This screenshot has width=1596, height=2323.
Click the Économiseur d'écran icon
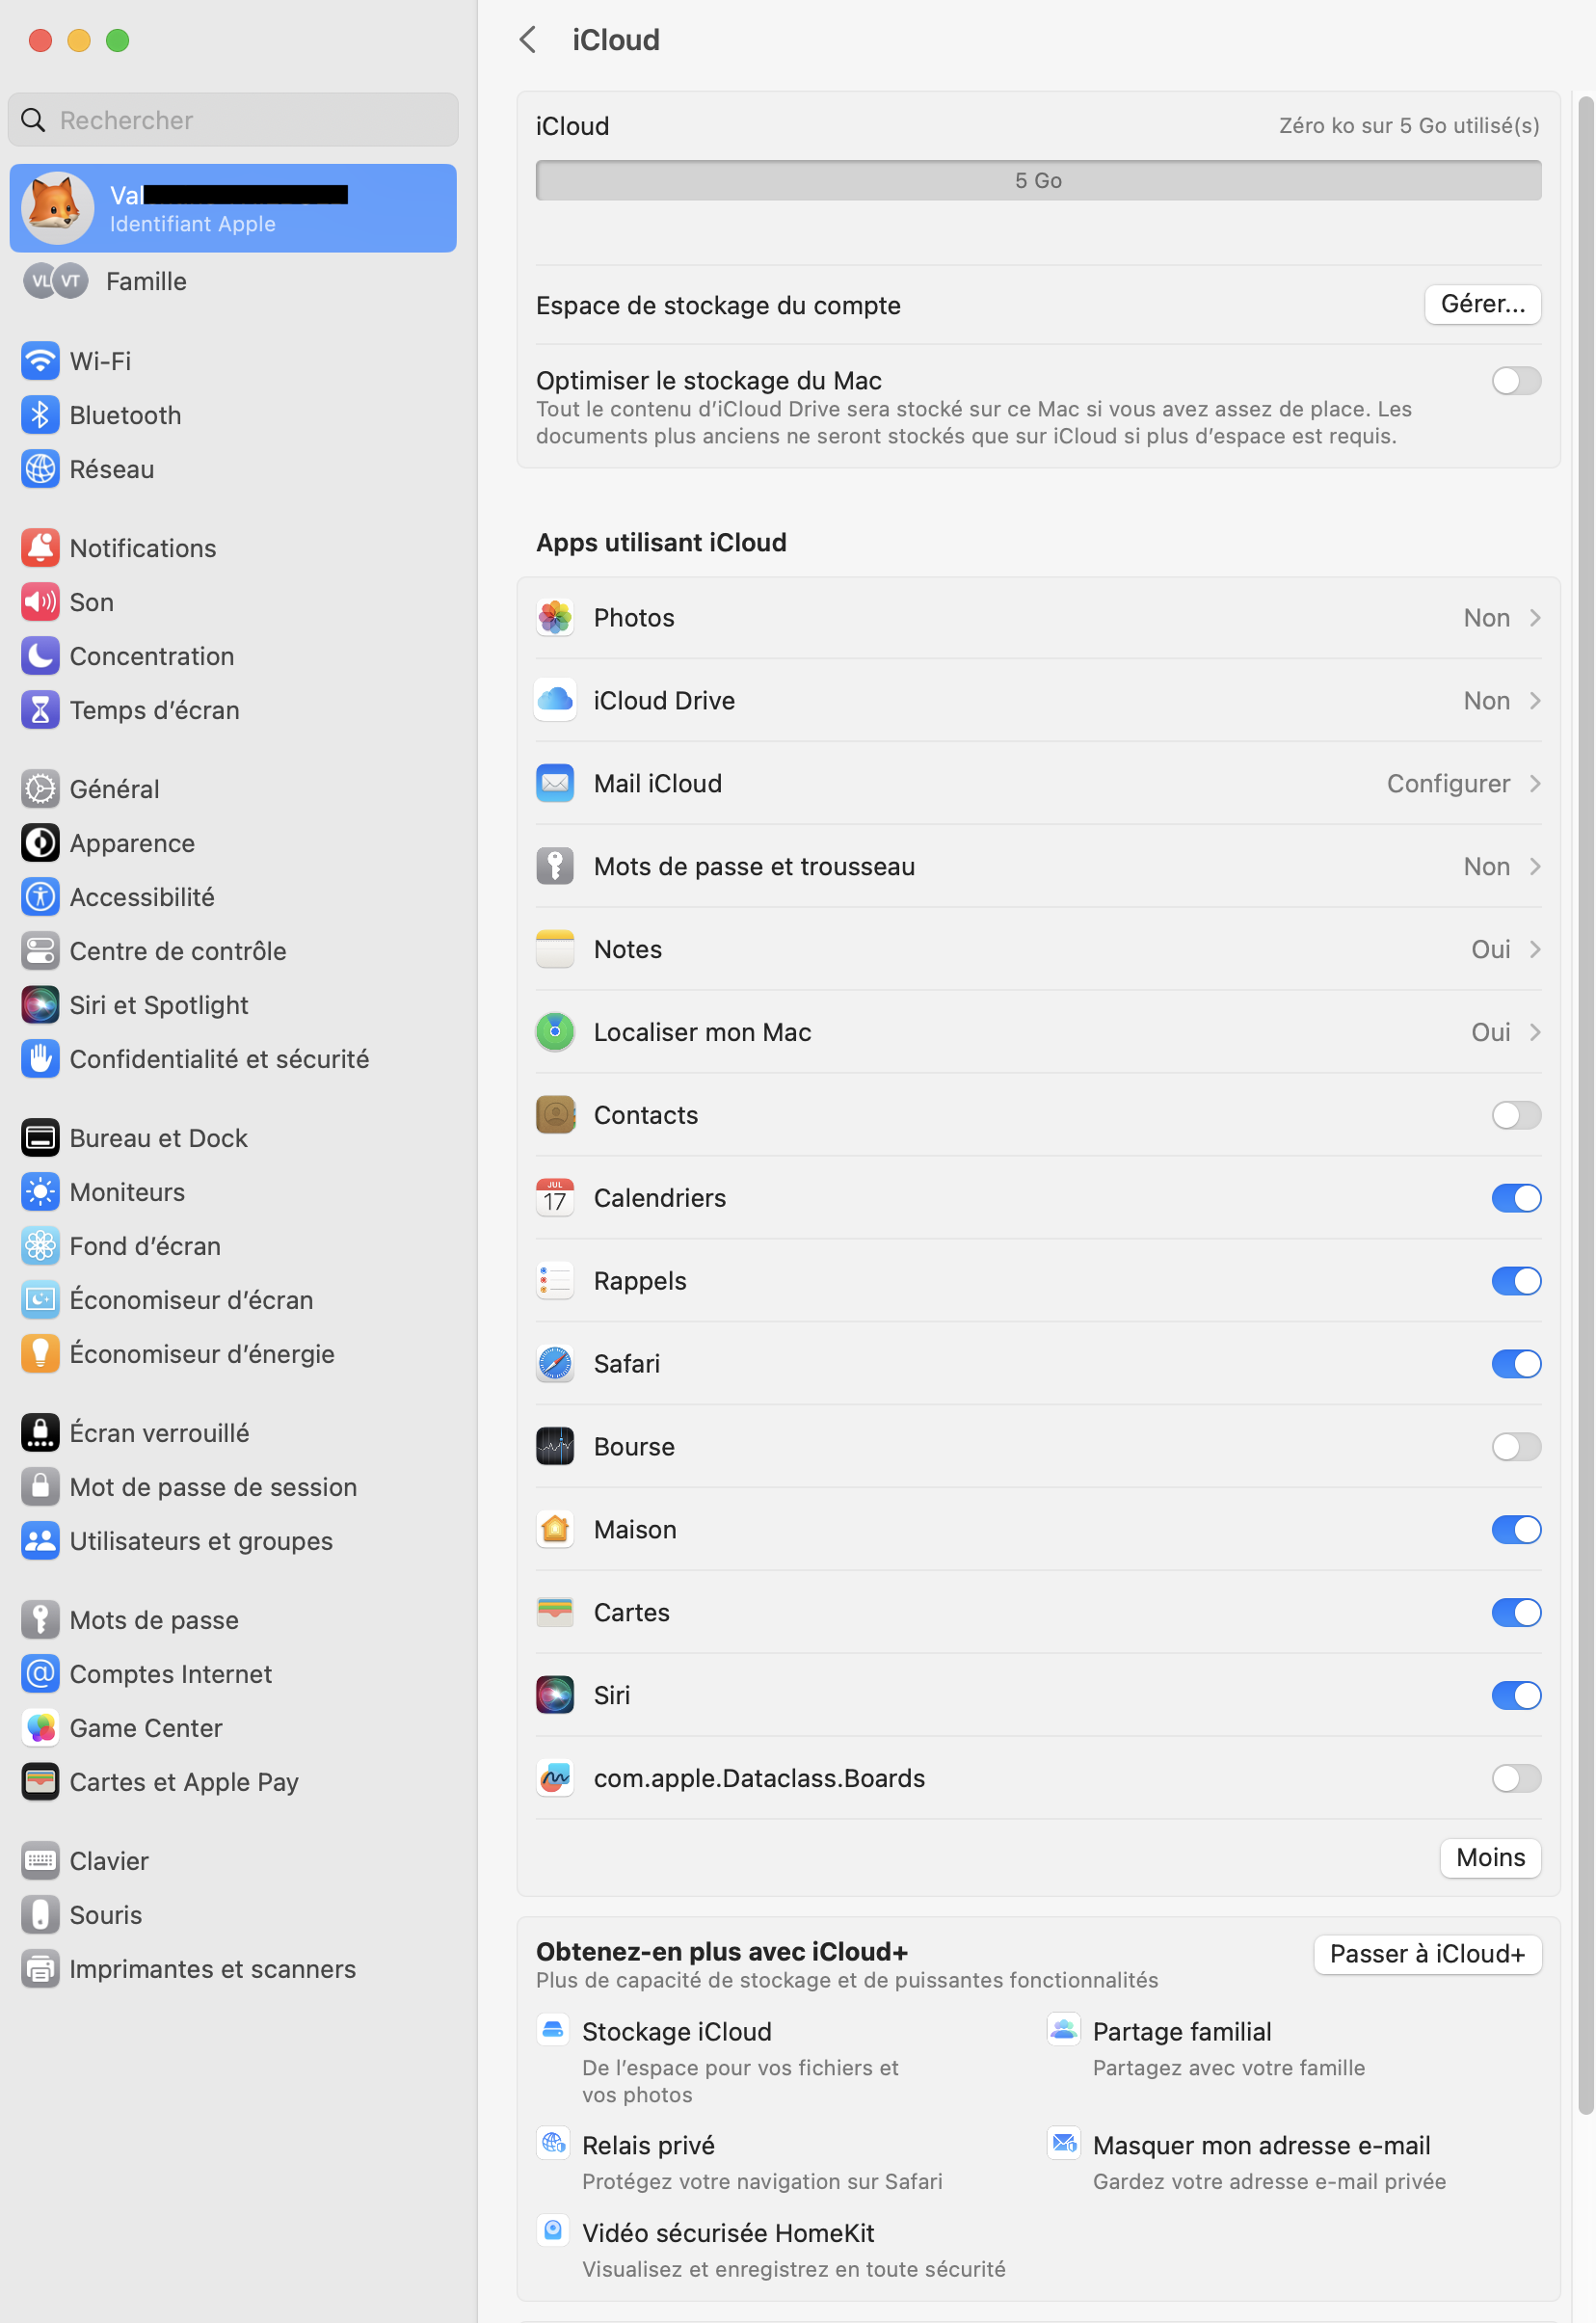click(x=40, y=1300)
